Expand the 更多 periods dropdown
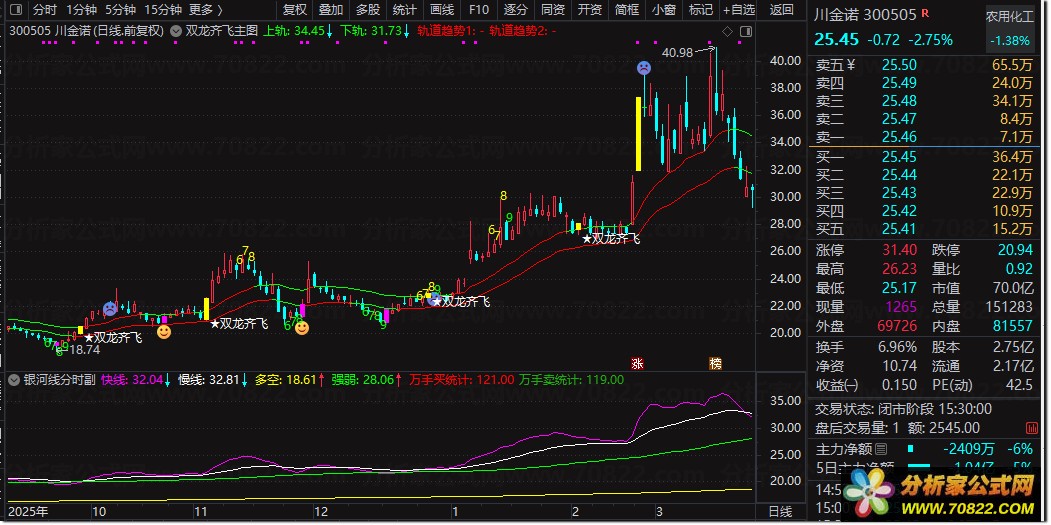The width and height of the screenshot is (1051, 525). [206, 9]
